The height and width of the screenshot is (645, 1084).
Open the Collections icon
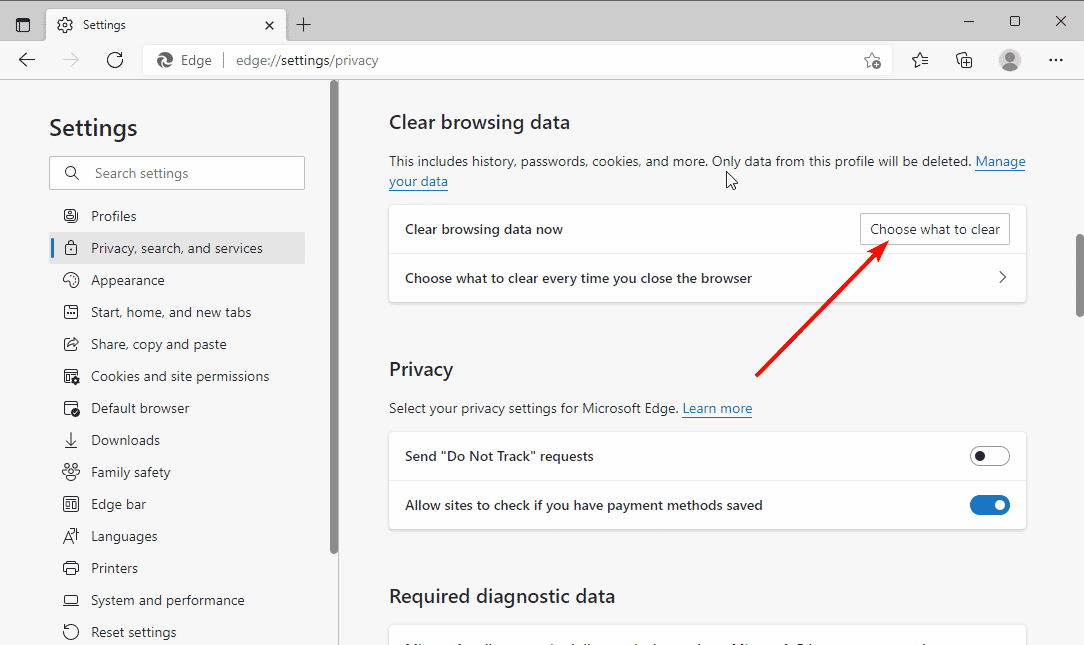(964, 60)
